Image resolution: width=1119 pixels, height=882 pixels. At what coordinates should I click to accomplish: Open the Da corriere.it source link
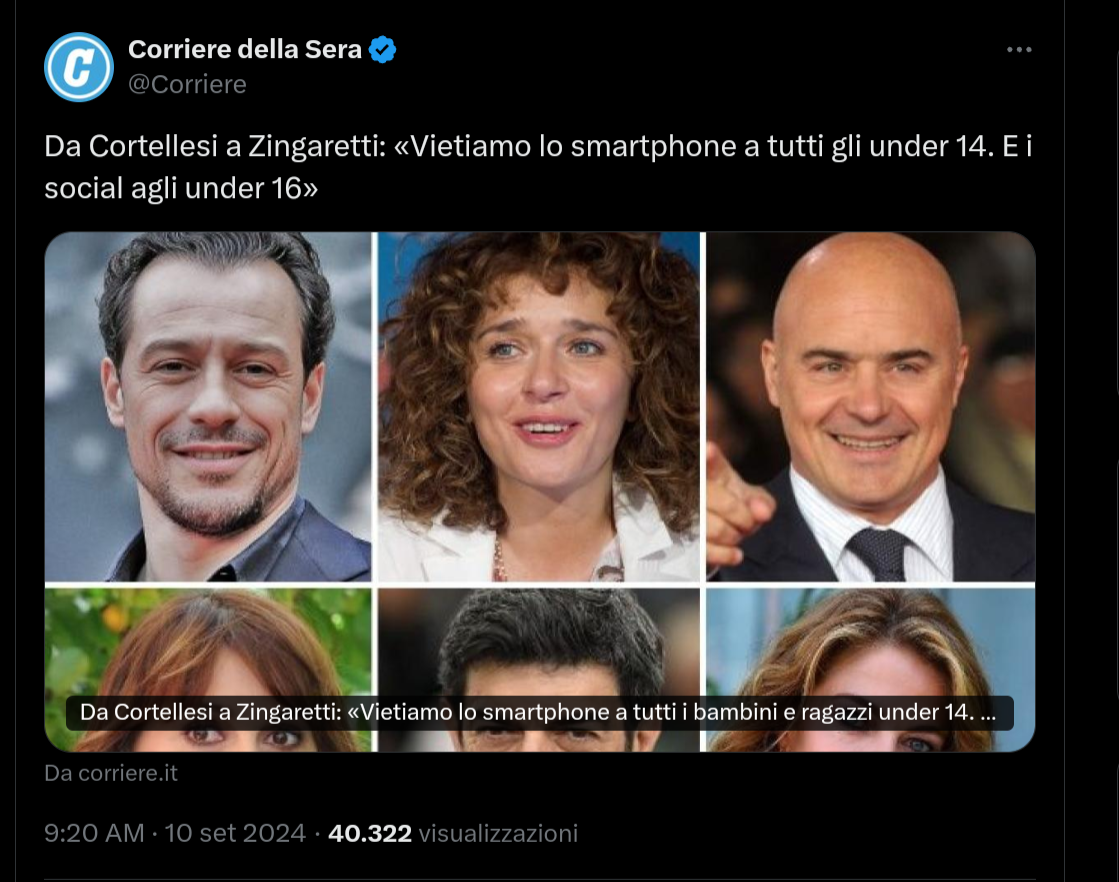coord(110,772)
